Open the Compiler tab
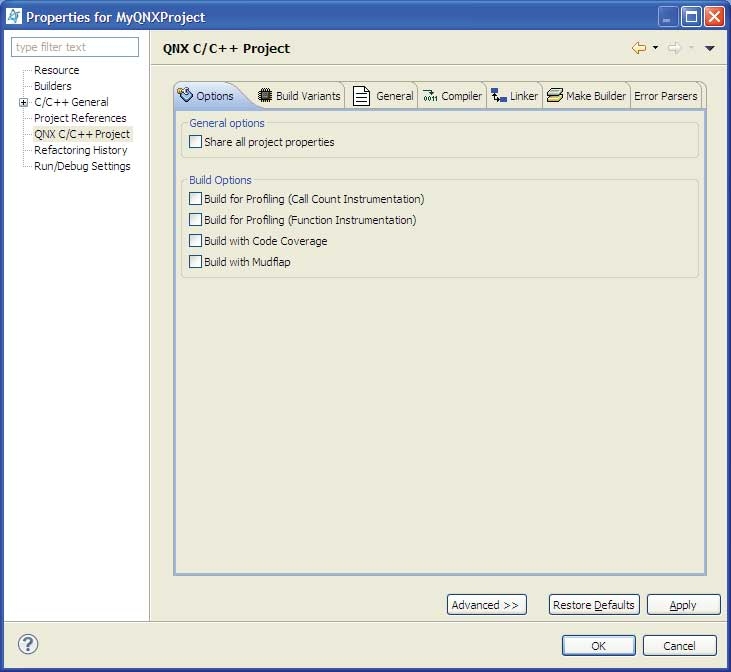Viewport: 731px width, 672px height. (452, 96)
